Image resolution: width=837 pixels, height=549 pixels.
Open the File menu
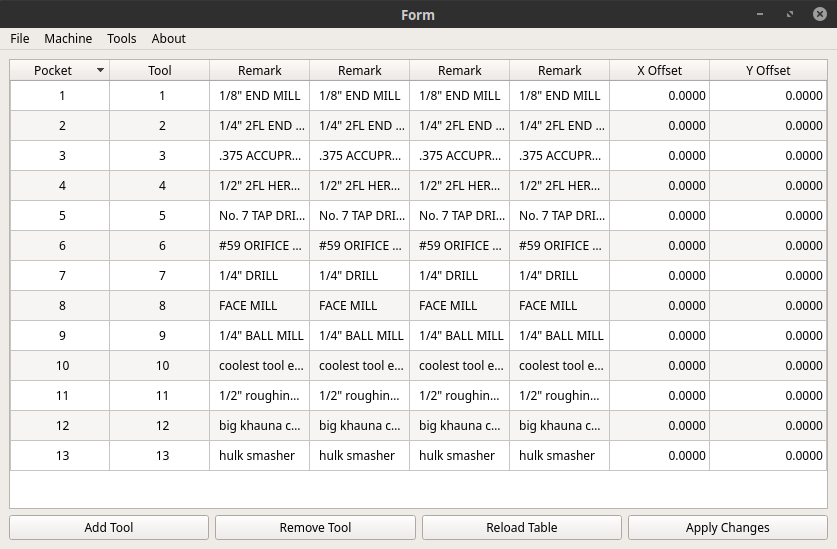point(20,38)
